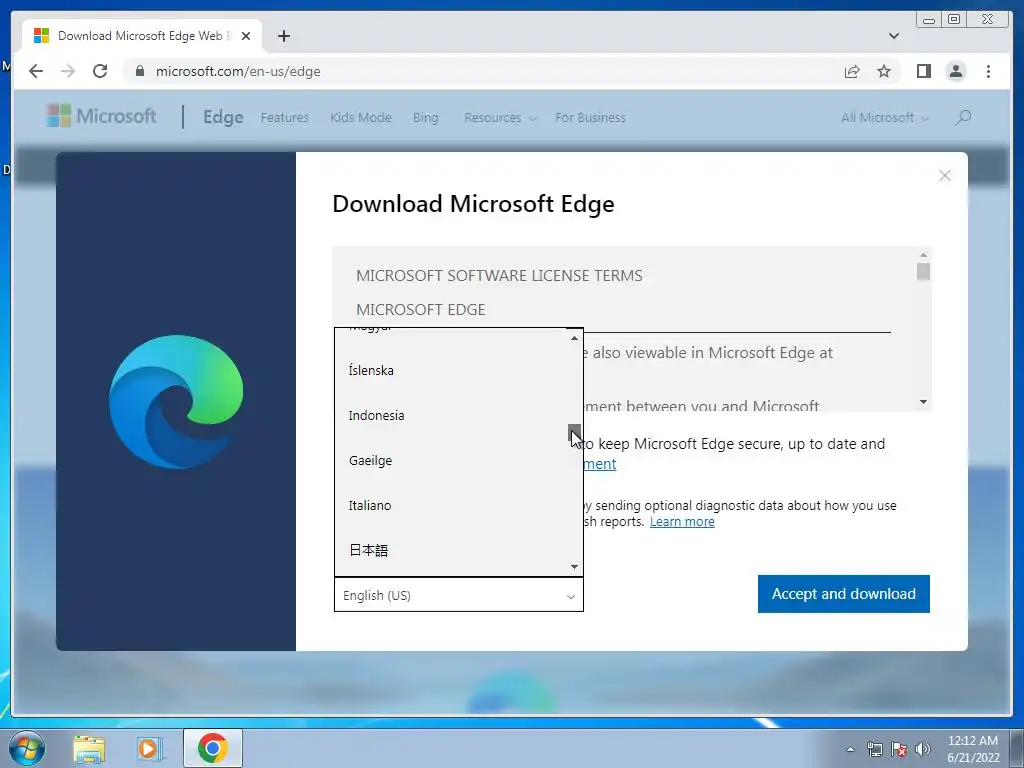Open network status tray icon
The image size is (1024, 768).
[874, 749]
